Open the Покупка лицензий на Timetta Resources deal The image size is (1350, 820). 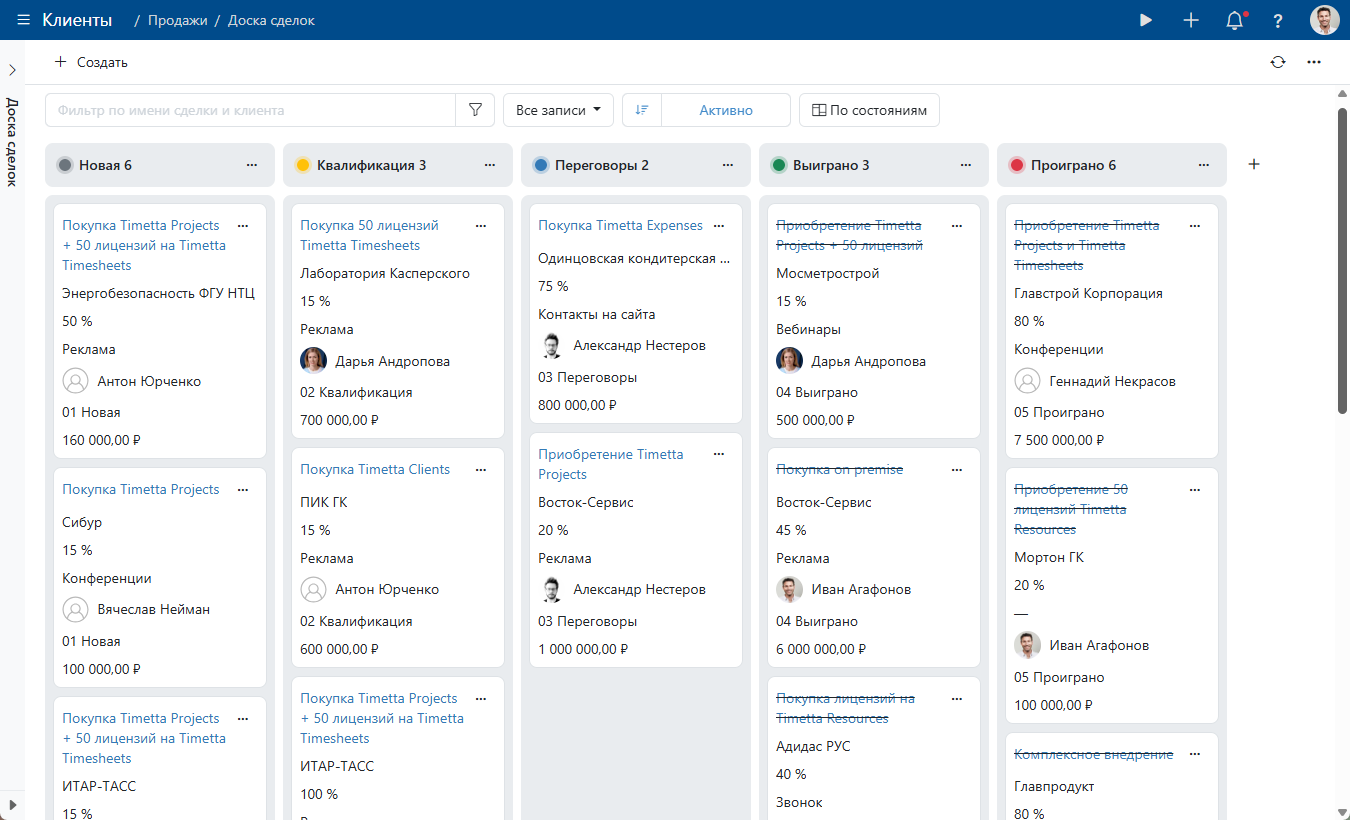click(x=845, y=708)
